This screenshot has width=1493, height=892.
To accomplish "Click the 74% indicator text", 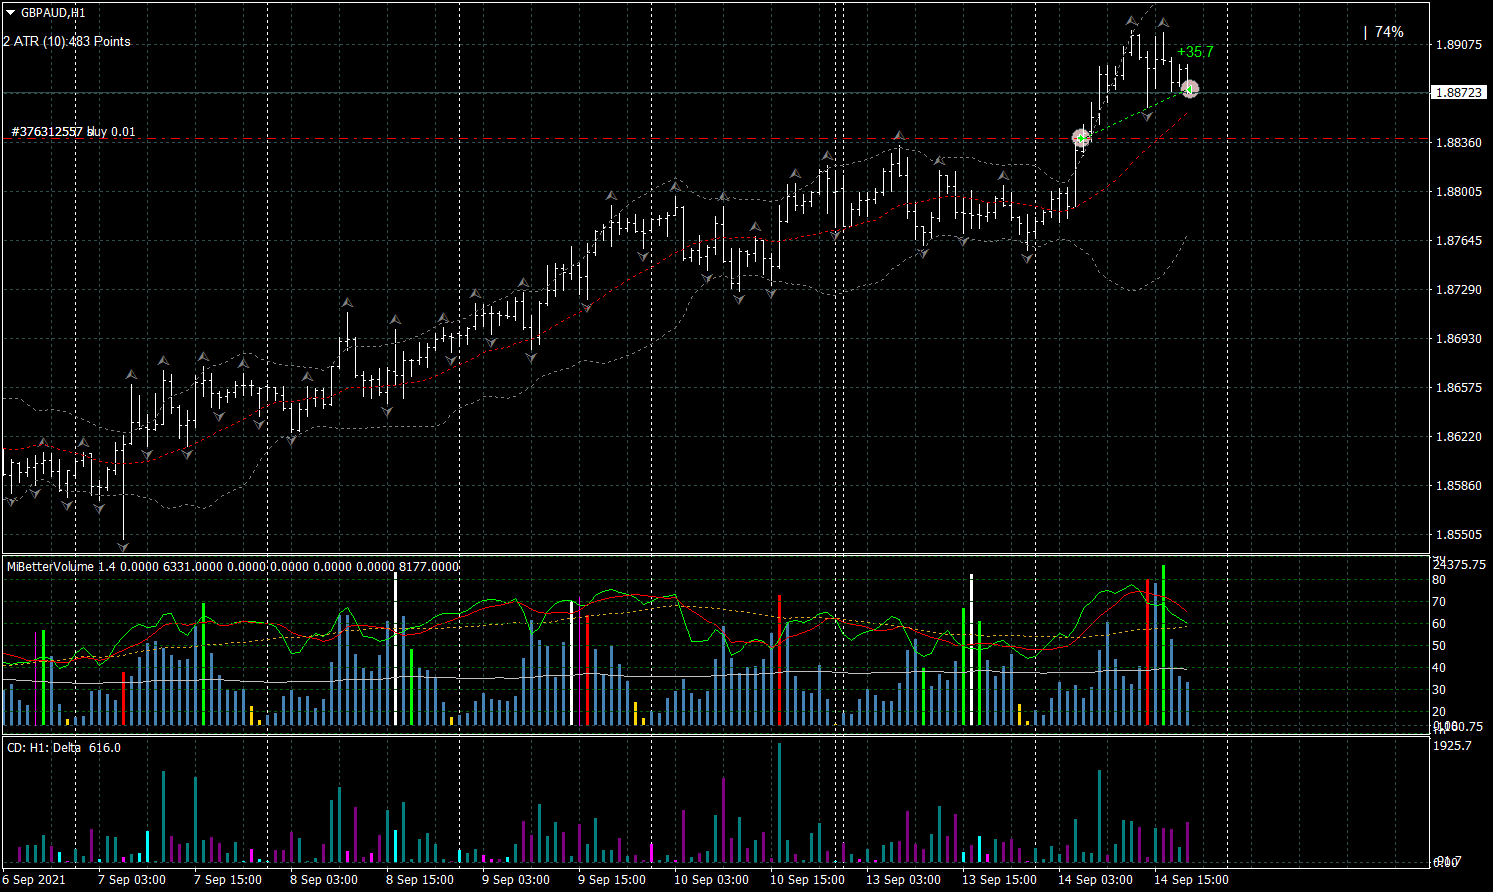I will 1389,32.
